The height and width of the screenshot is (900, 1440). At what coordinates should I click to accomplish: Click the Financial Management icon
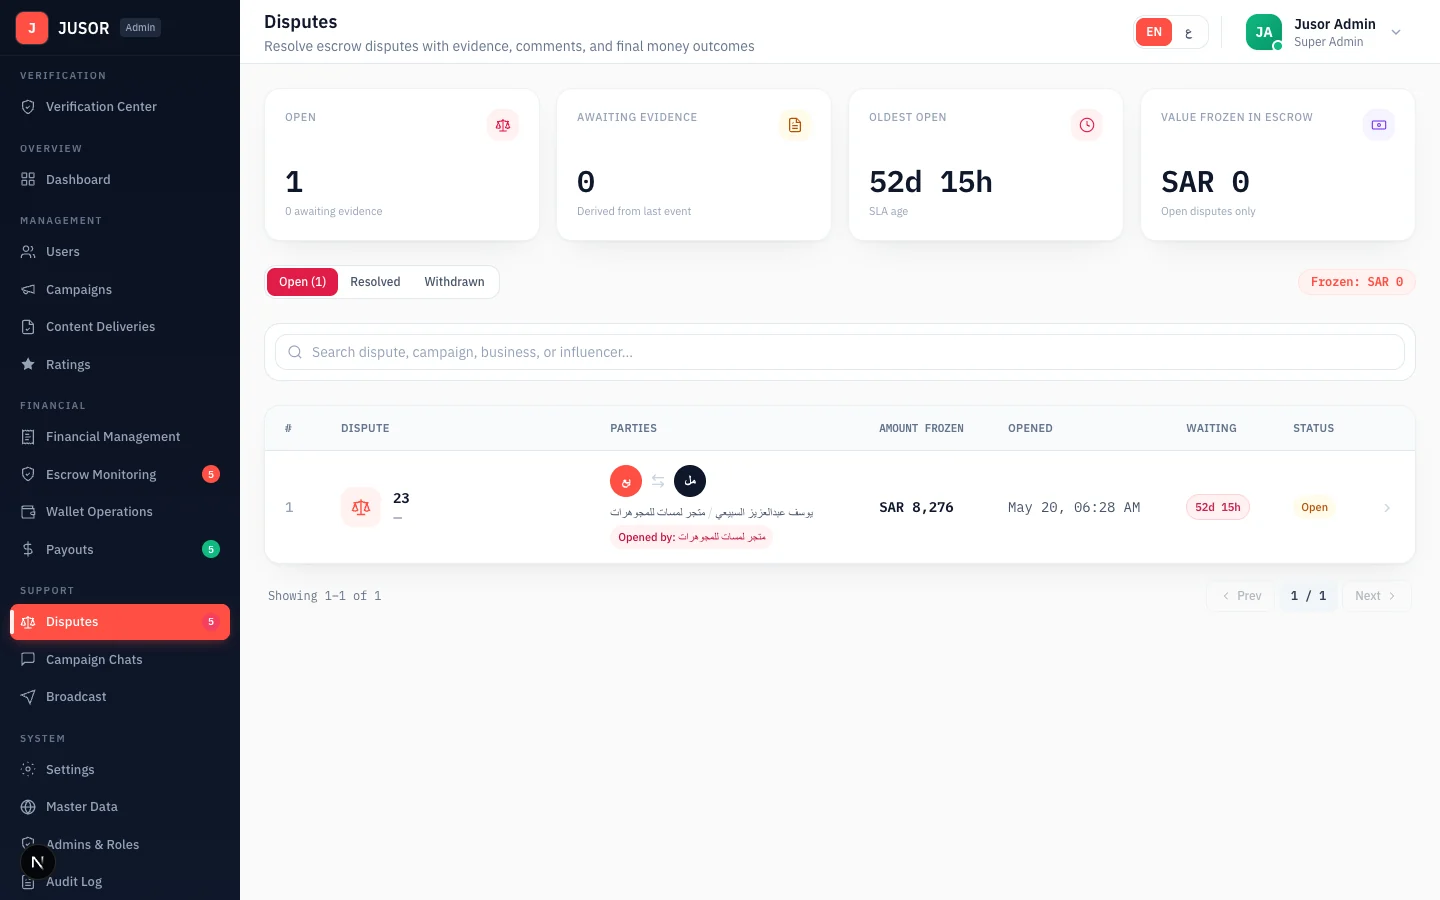[28, 437]
